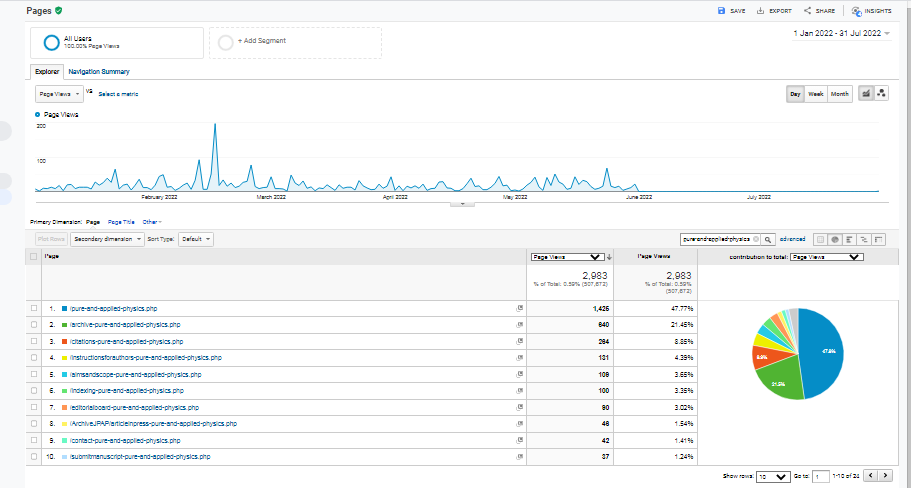Screen dimensions: 911x488
Task: Switch to the performance bar view icon
Action: pos(848,240)
